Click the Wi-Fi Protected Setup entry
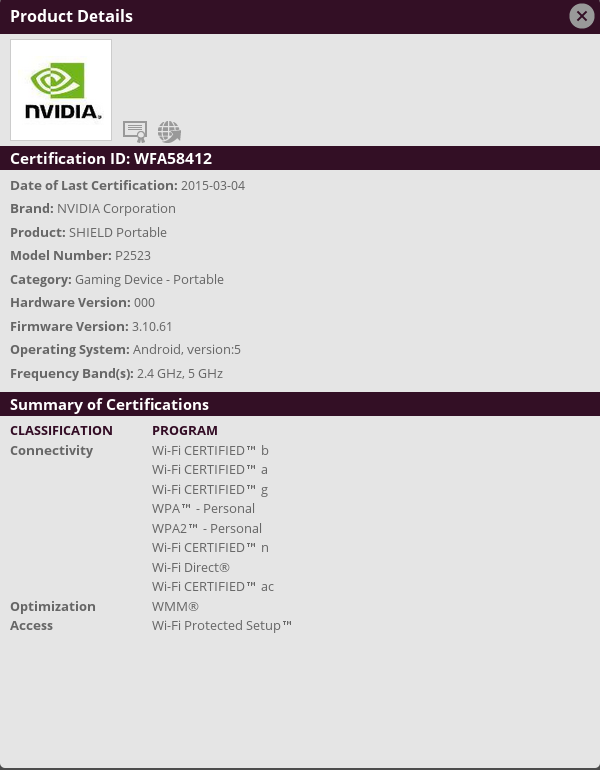The height and width of the screenshot is (770, 600). (x=222, y=625)
